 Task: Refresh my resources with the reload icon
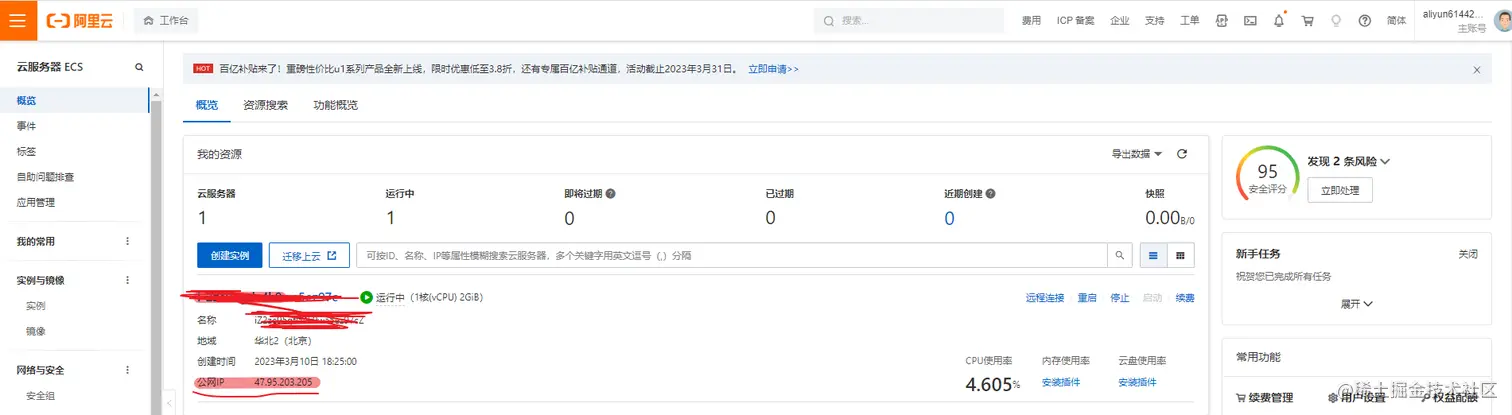1182,154
